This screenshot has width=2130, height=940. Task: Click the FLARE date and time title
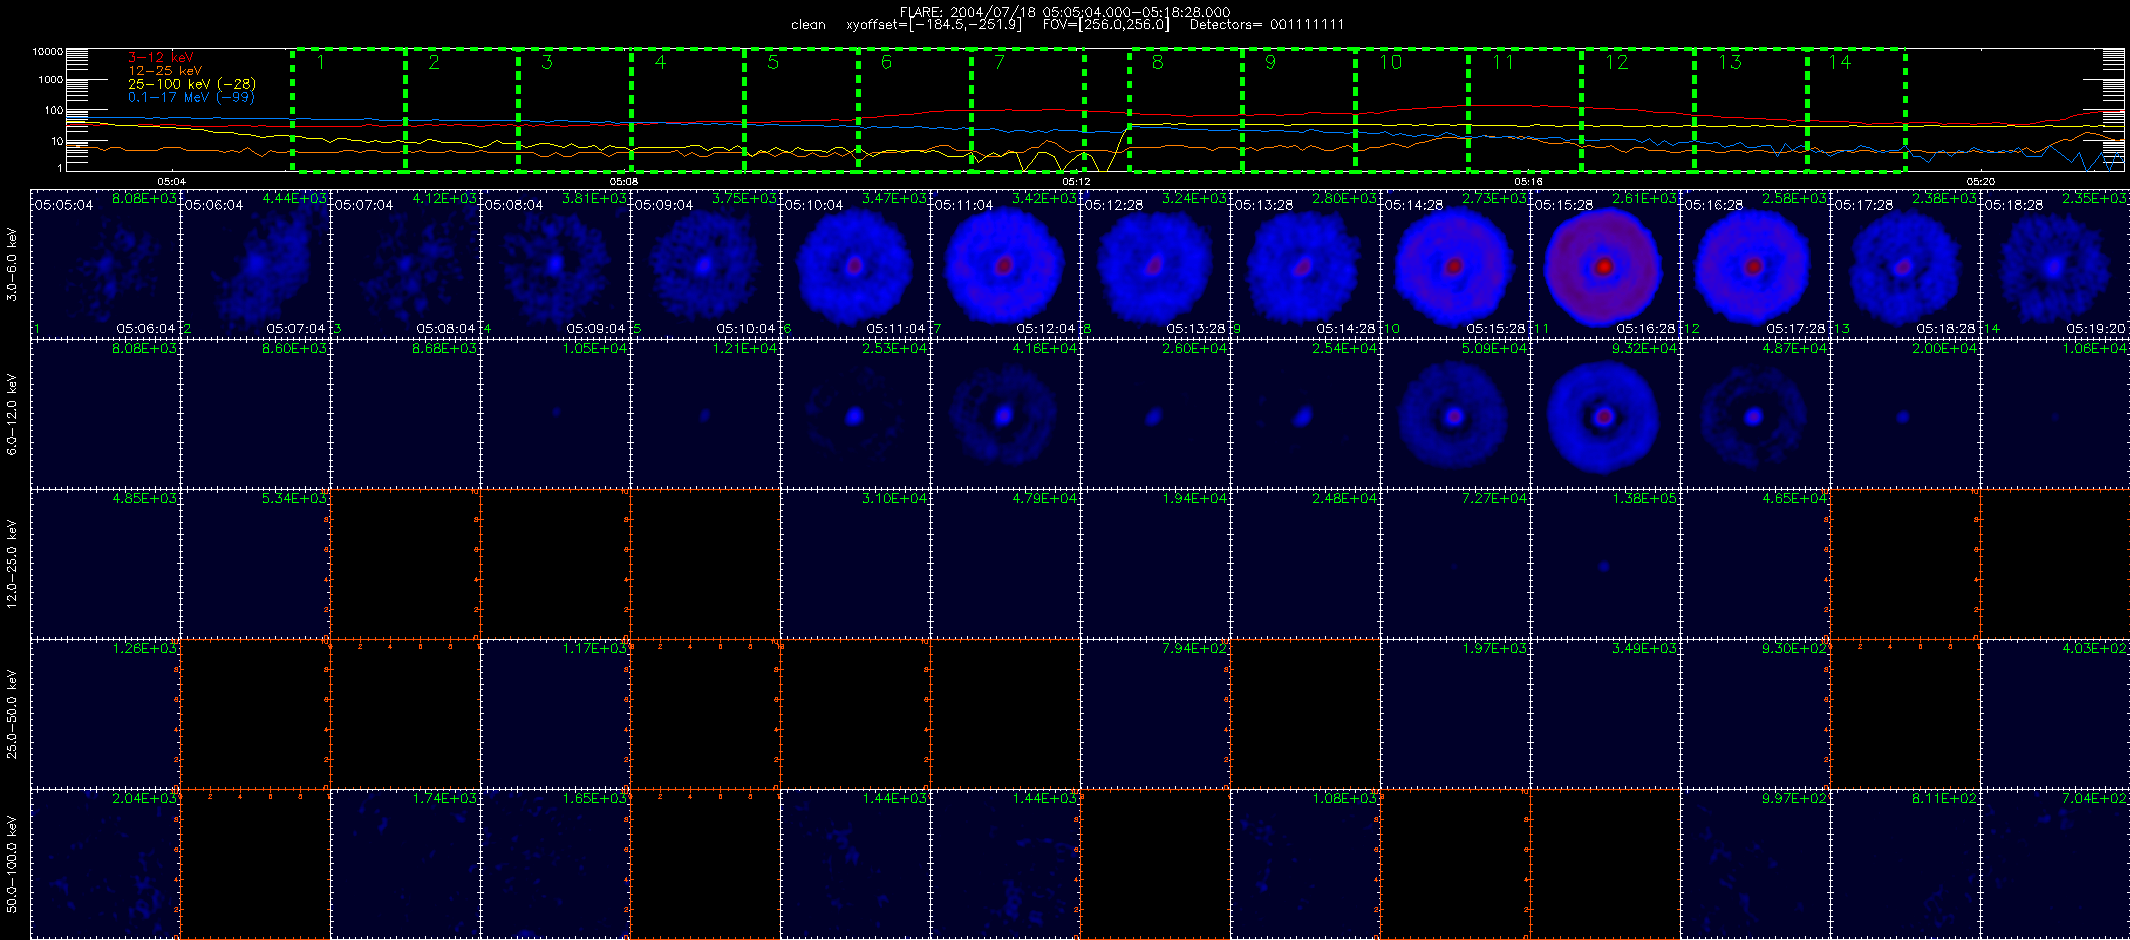point(1065,12)
